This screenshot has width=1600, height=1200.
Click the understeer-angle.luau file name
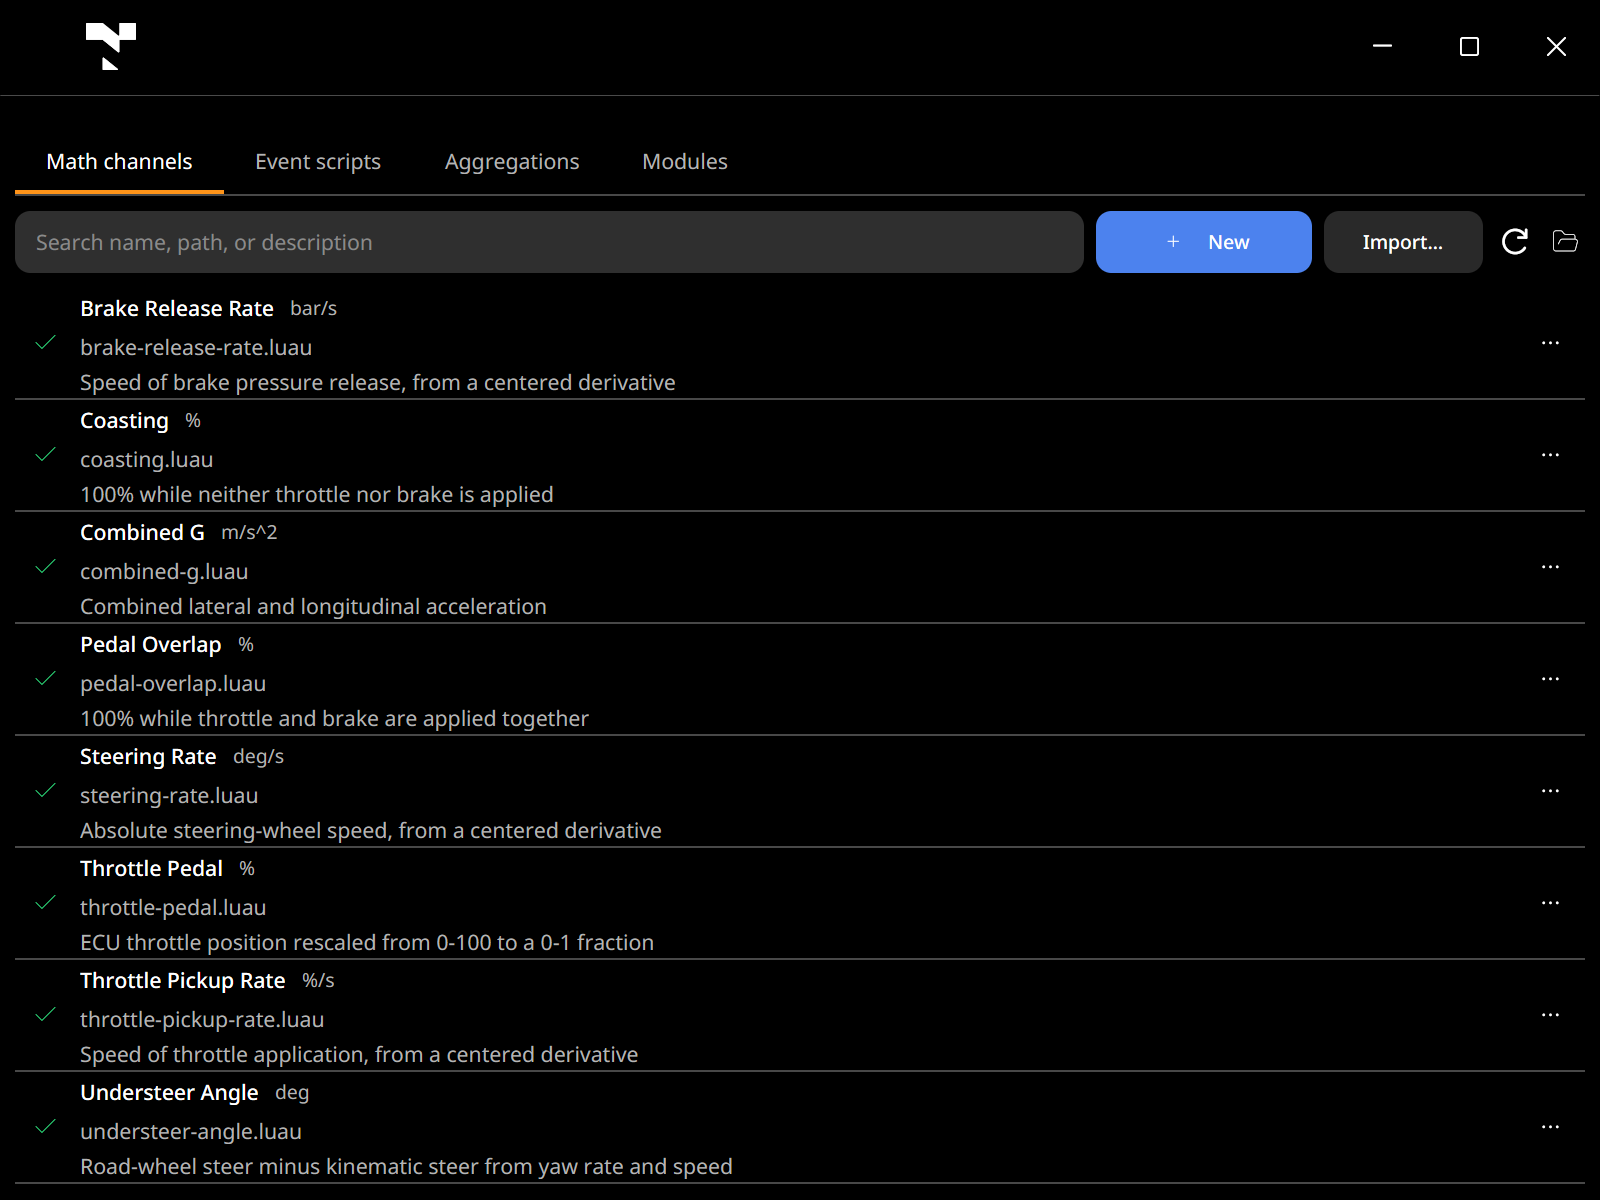click(x=191, y=1132)
